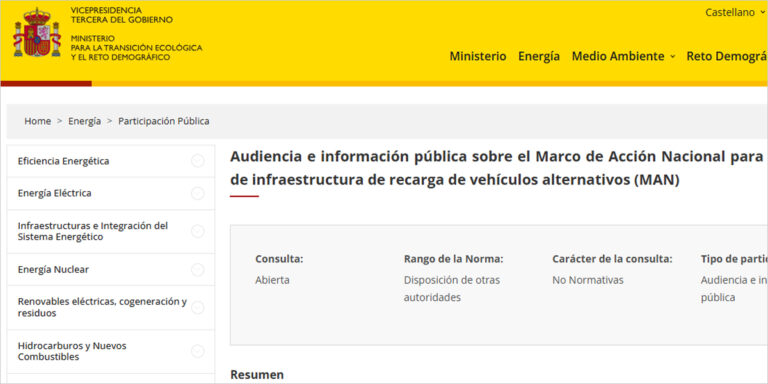The width and height of the screenshot is (768, 384).
Task: Click the Spanish coat of arms logo
Action: [x=37, y=32]
